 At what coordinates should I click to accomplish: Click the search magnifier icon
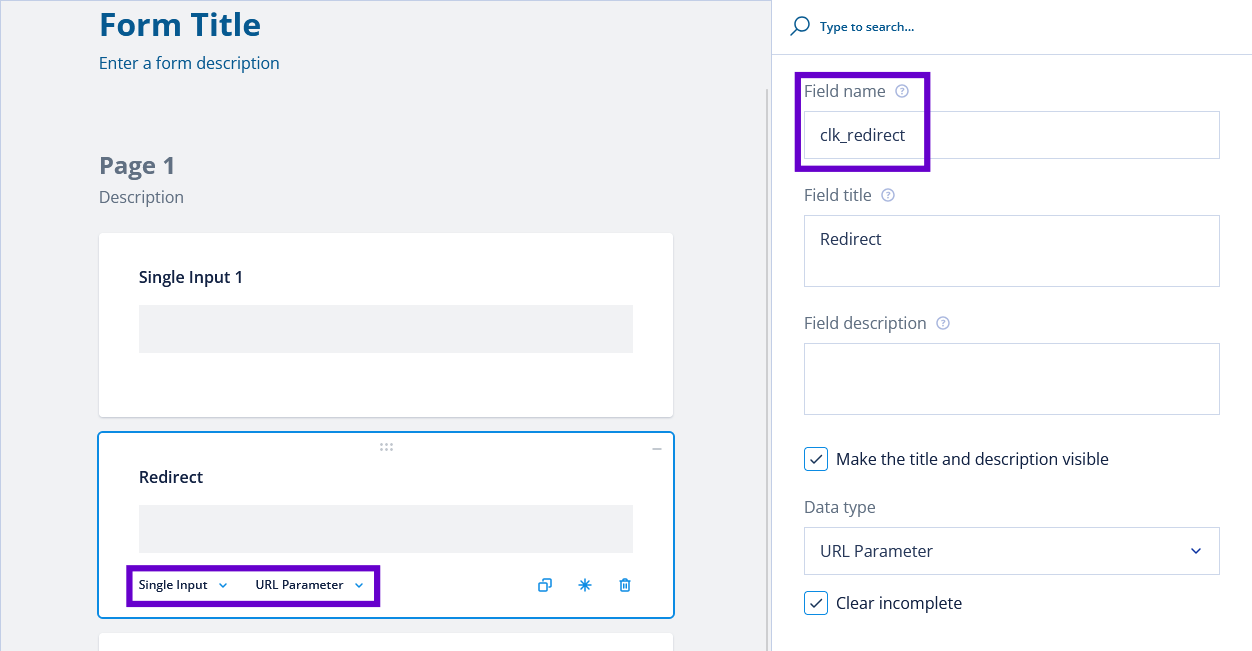800,27
